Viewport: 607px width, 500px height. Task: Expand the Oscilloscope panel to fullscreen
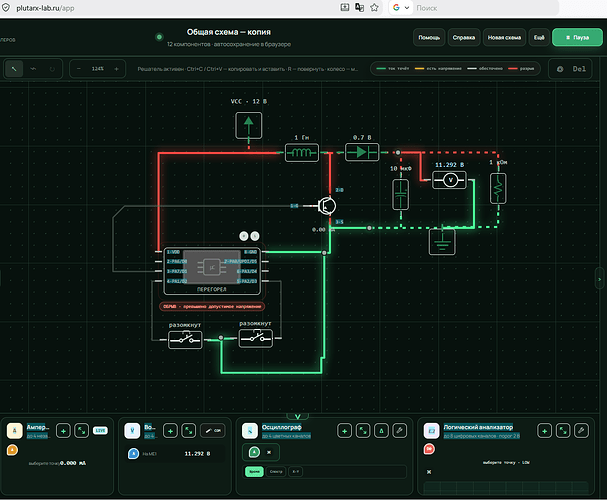pos(363,430)
